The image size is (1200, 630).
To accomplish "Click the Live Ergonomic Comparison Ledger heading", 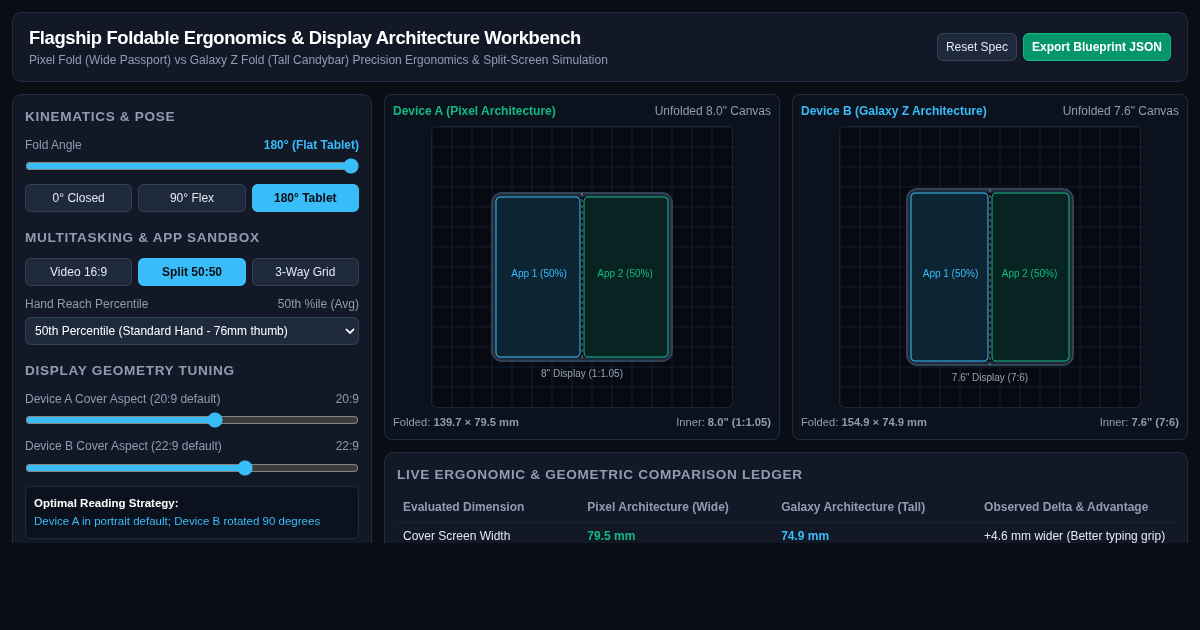I will click(x=600, y=474).
